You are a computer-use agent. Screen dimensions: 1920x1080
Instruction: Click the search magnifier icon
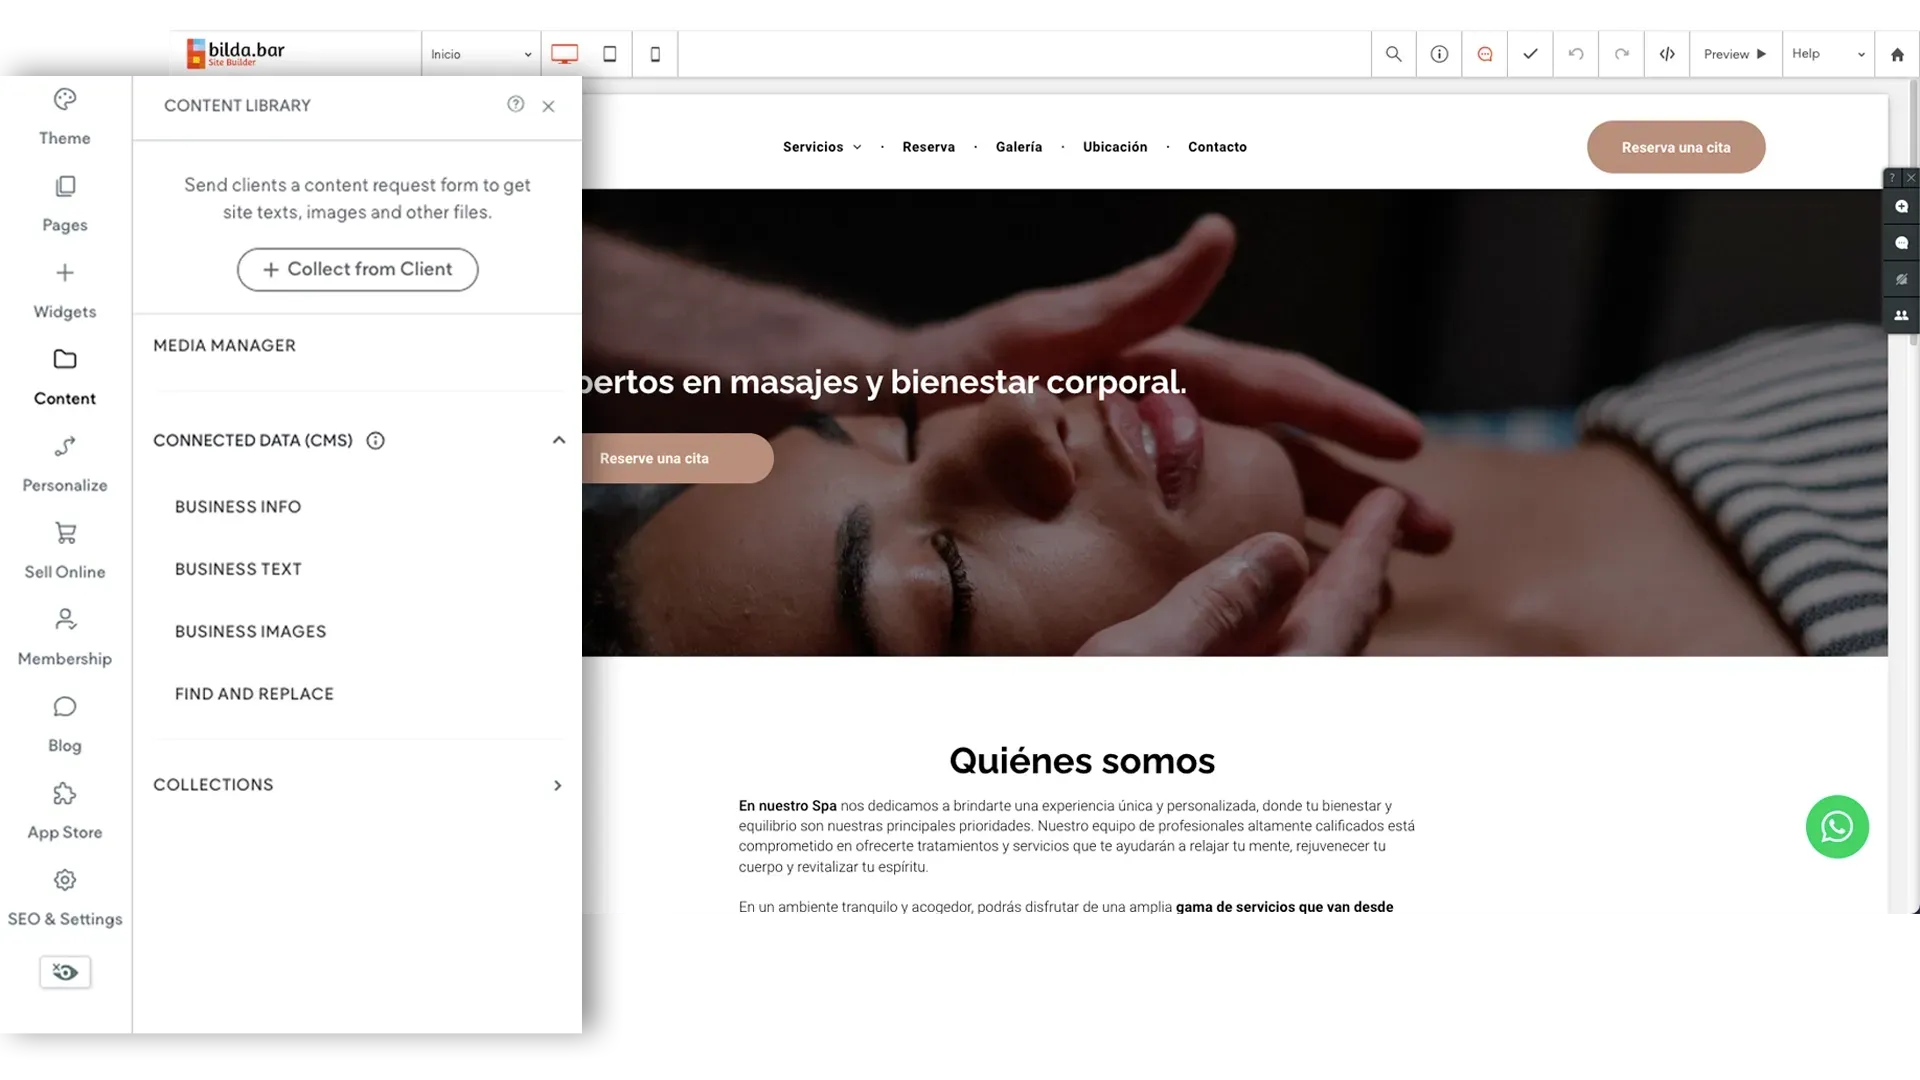pos(1393,54)
